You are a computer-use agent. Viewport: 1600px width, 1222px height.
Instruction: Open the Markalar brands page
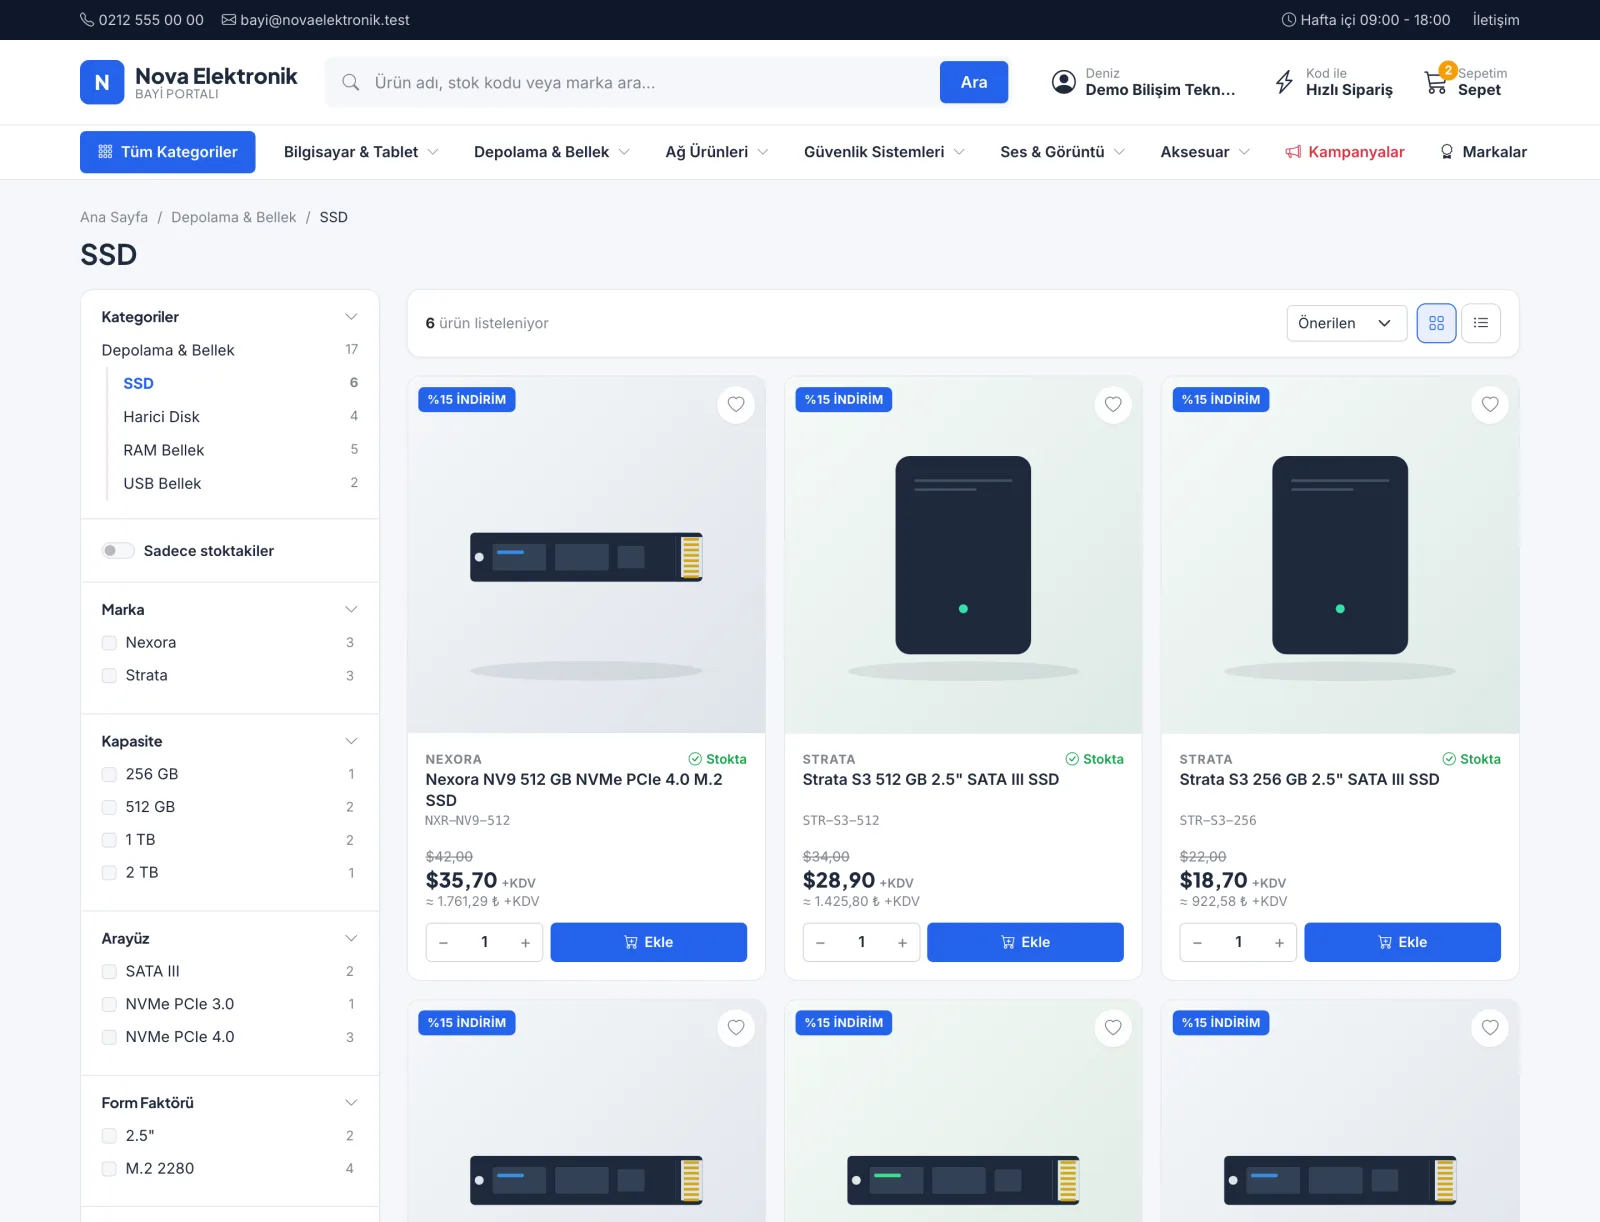point(1483,152)
